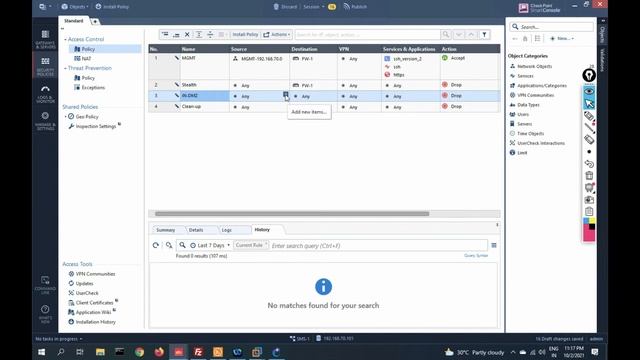Open SmartConsole main menu dropdown
The width and height of the screenshot is (640, 360).
[45, 7]
